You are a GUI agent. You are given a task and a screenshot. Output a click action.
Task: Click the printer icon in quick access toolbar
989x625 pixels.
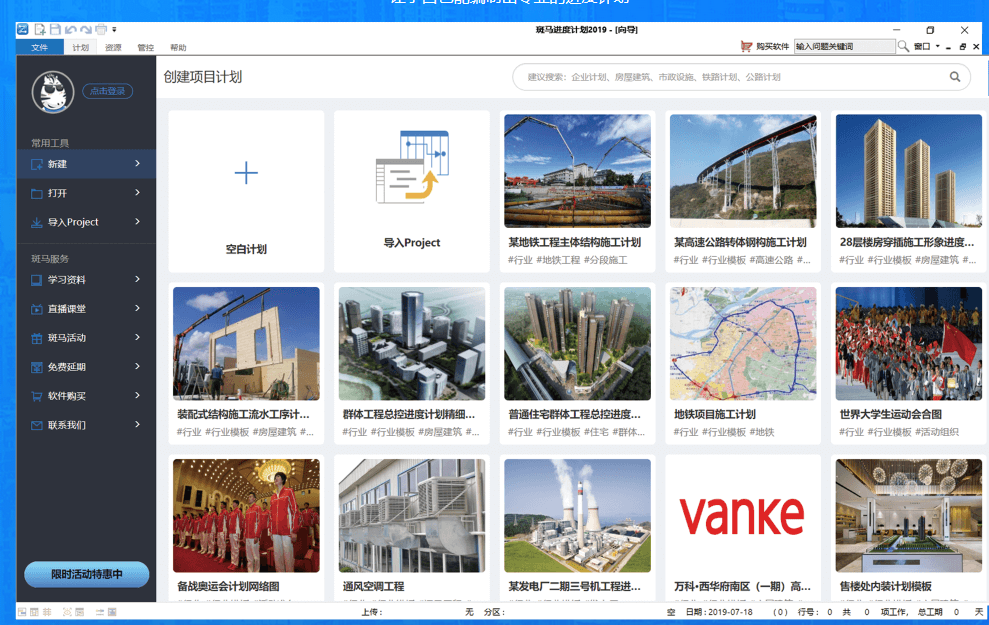point(101,30)
